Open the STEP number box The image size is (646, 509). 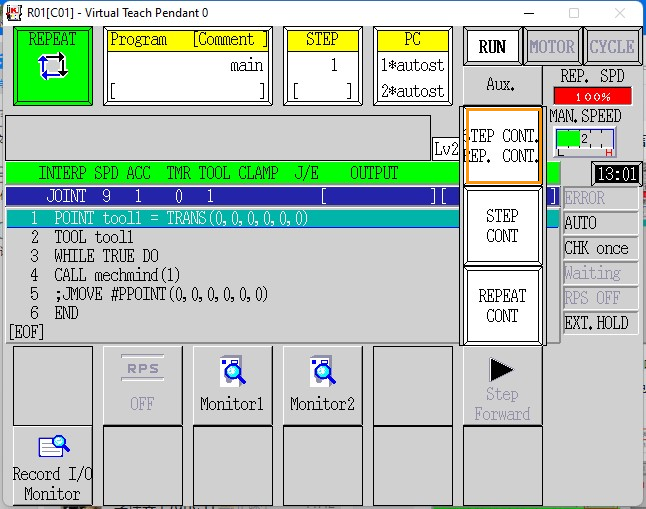point(322,66)
